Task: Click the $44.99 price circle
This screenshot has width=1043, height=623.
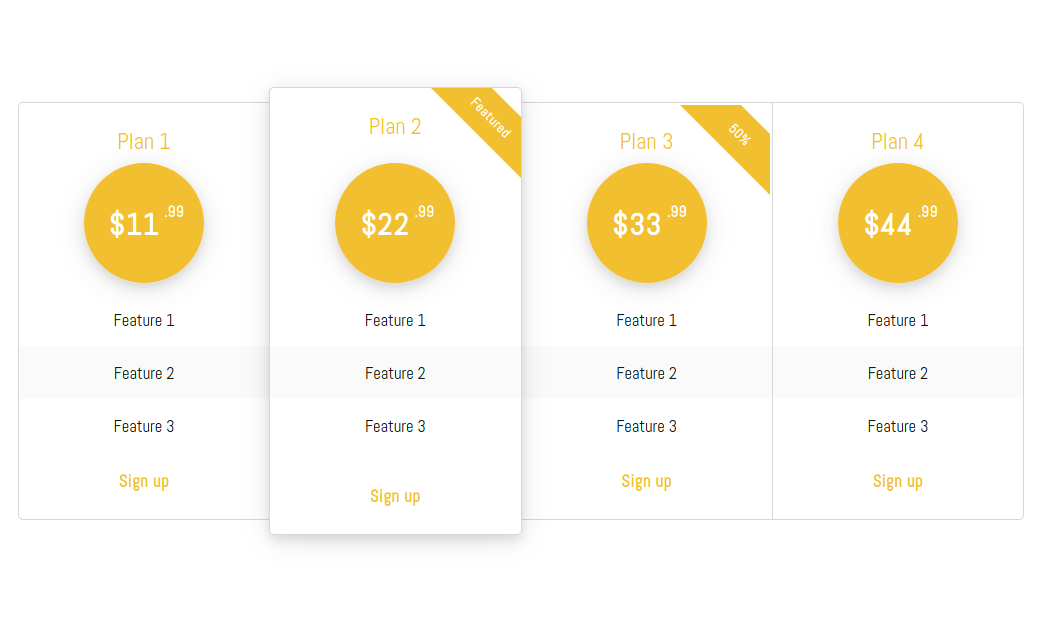Action: pyautogui.click(x=898, y=223)
